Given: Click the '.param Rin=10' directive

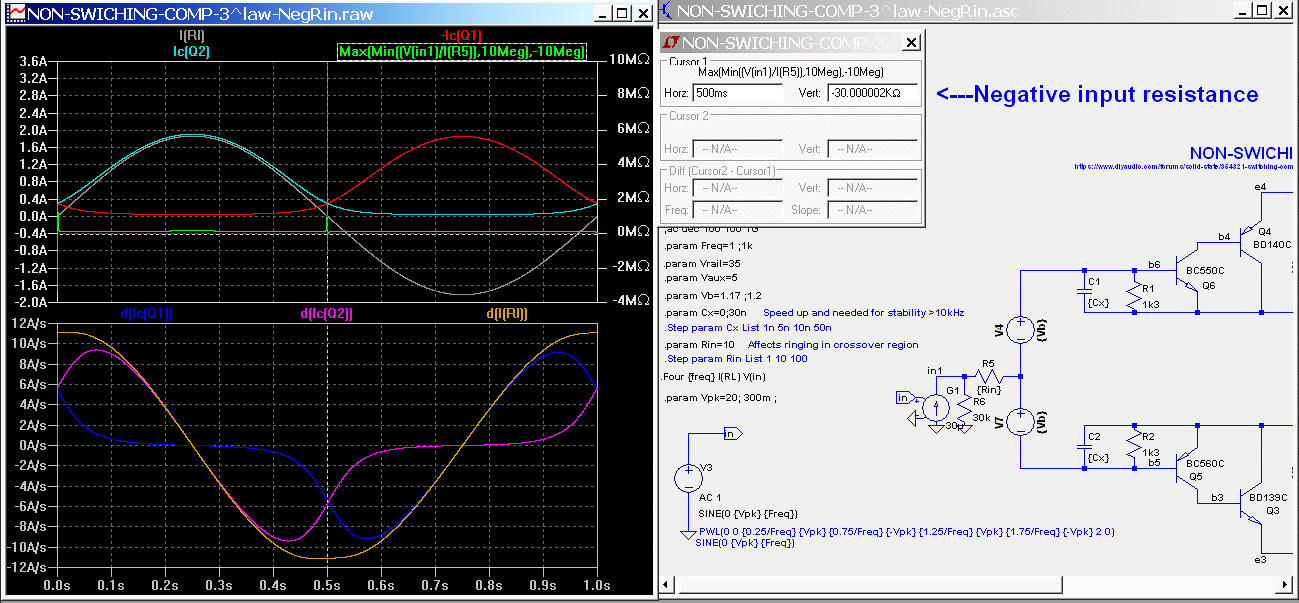Looking at the screenshot, I should tap(699, 344).
